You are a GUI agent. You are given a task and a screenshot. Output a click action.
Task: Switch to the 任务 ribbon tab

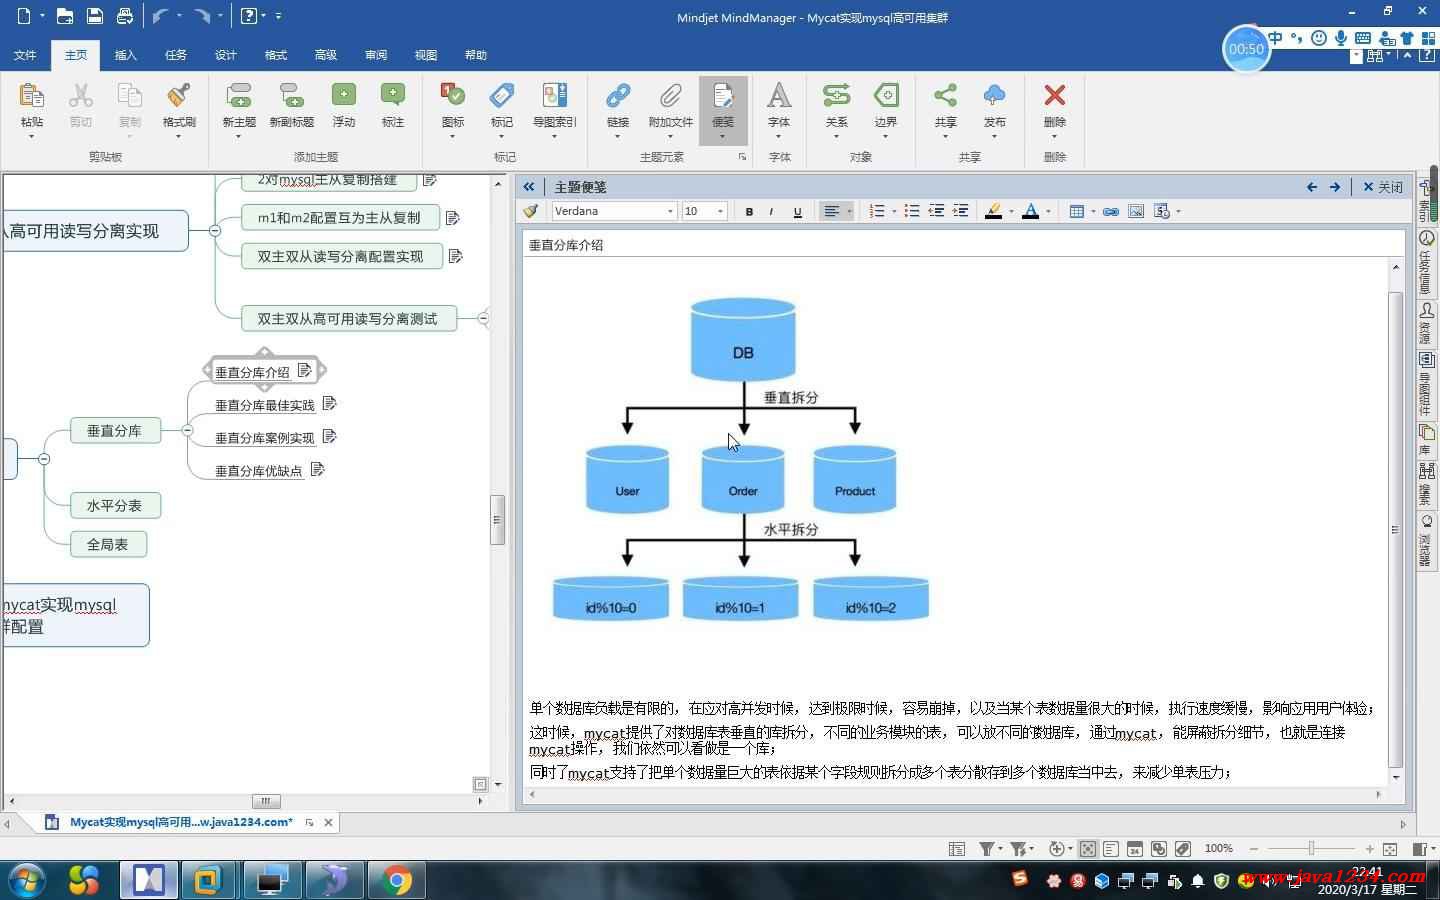click(176, 55)
